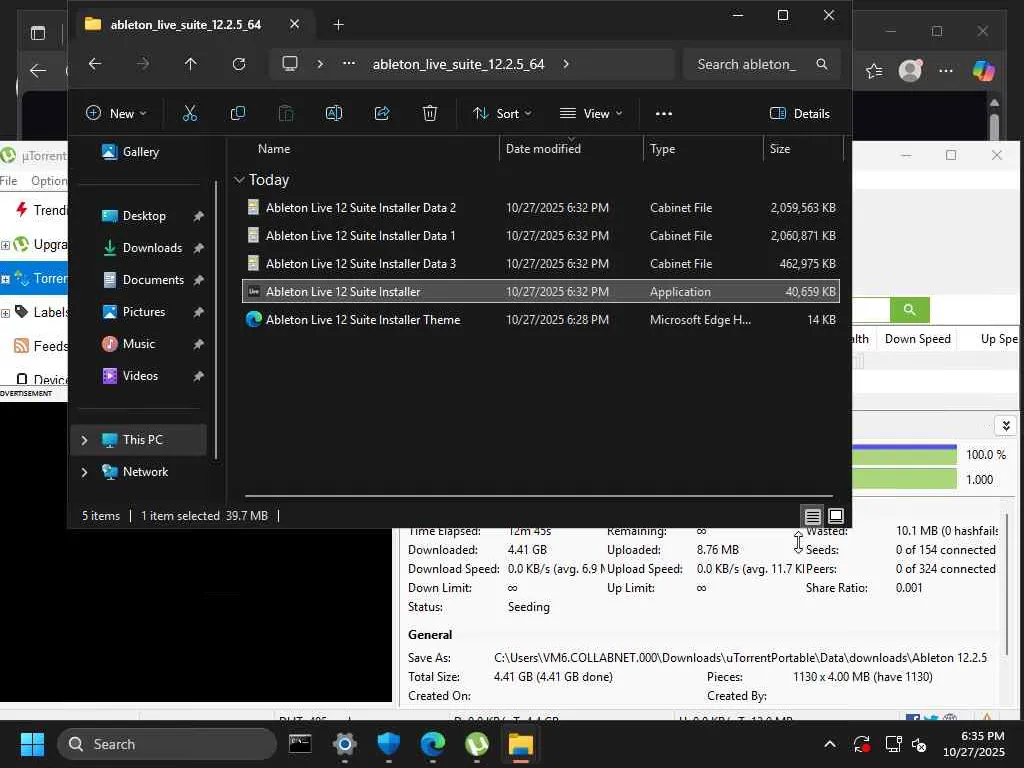Viewport: 1024px width, 768px height.
Task: Open the Sort dropdown menu
Action: click(x=502, y=114)
